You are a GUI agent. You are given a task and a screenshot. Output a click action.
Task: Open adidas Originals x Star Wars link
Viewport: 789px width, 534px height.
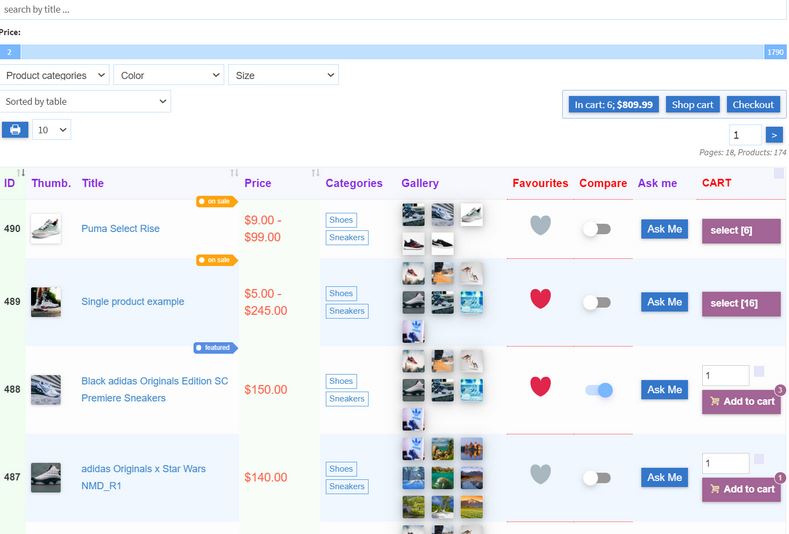coord(143,477)
